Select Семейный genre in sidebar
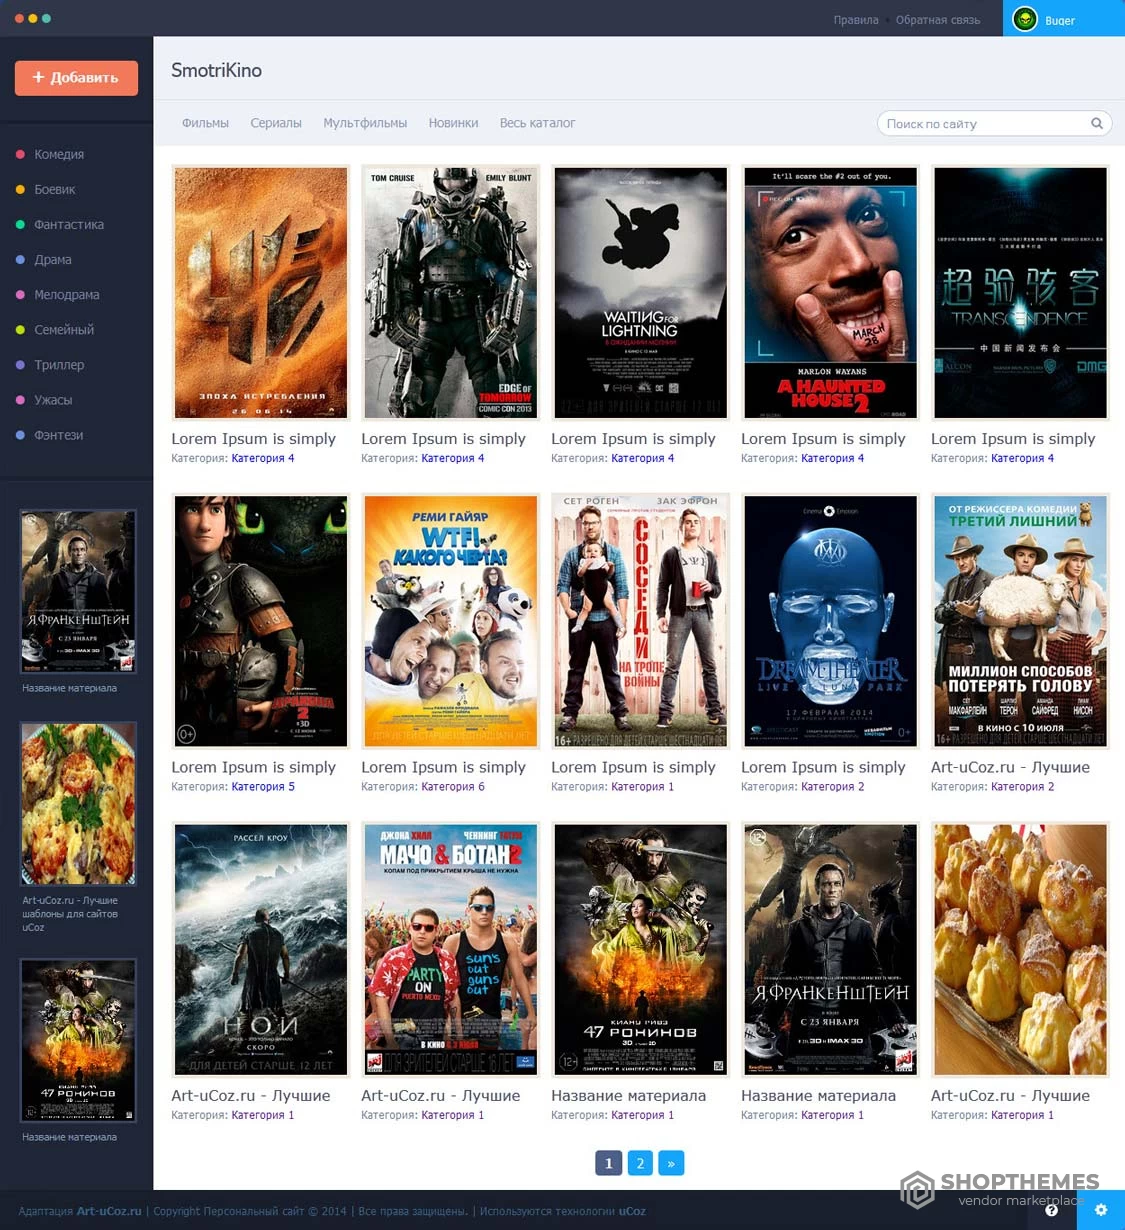The width and height of the screenshot is (1125, 1230). [64, 329]
